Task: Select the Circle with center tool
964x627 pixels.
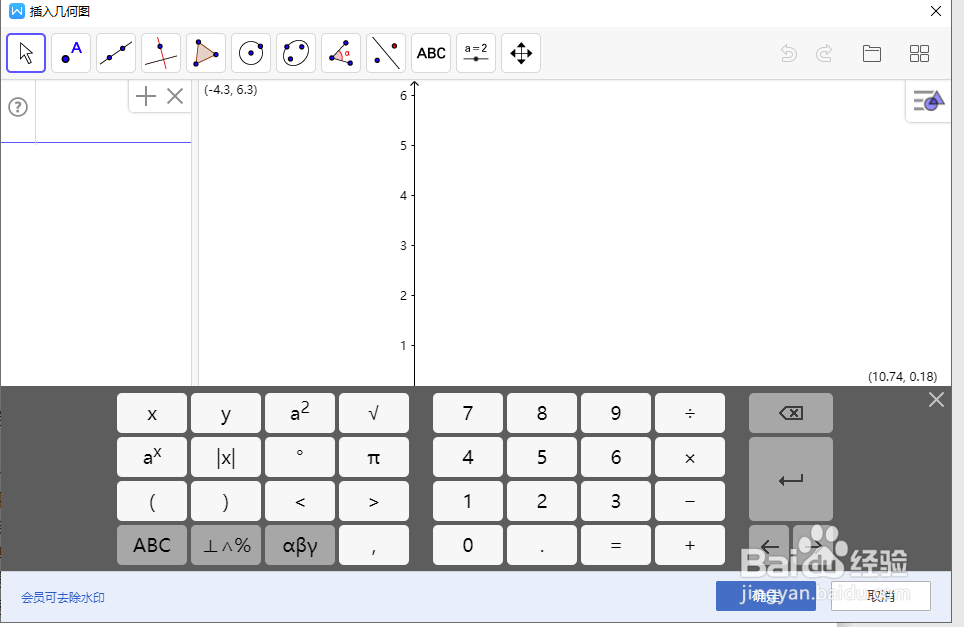Action: coord(251,53)
